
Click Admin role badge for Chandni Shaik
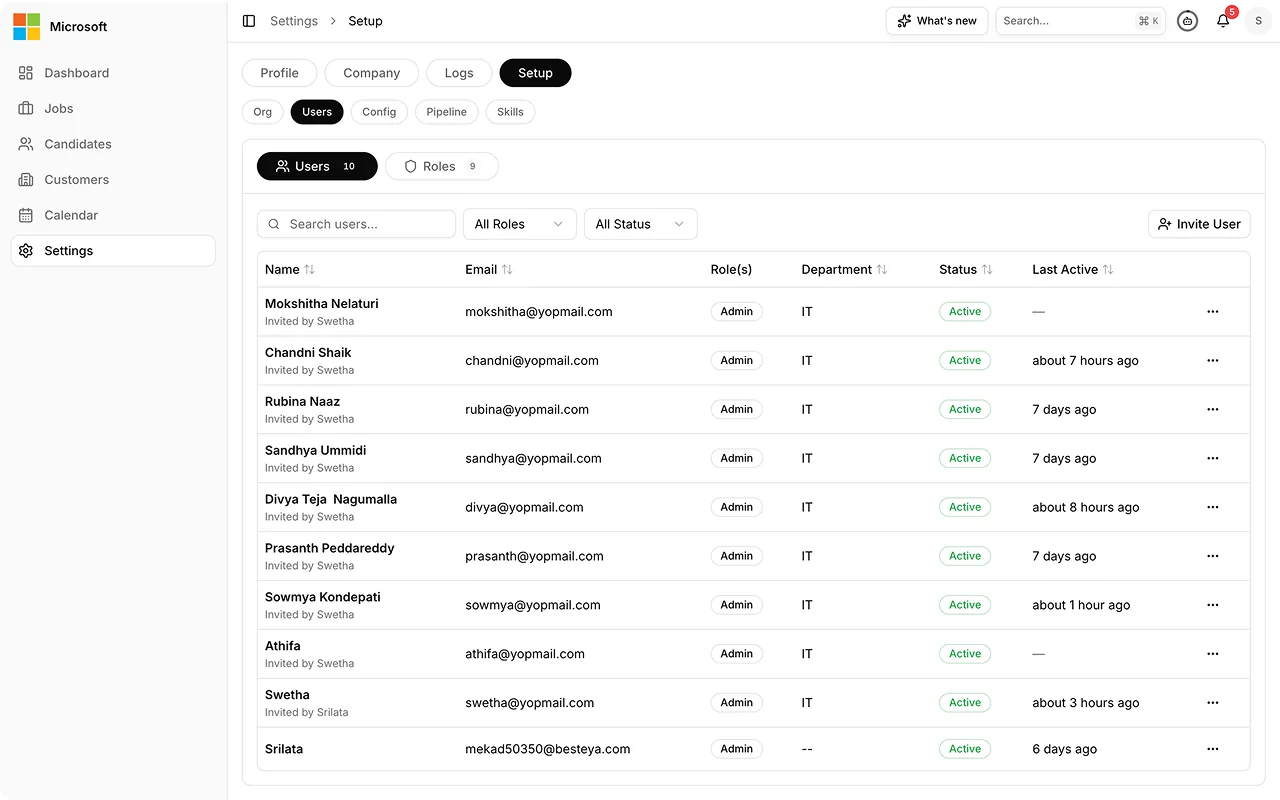tap(737, 361)
